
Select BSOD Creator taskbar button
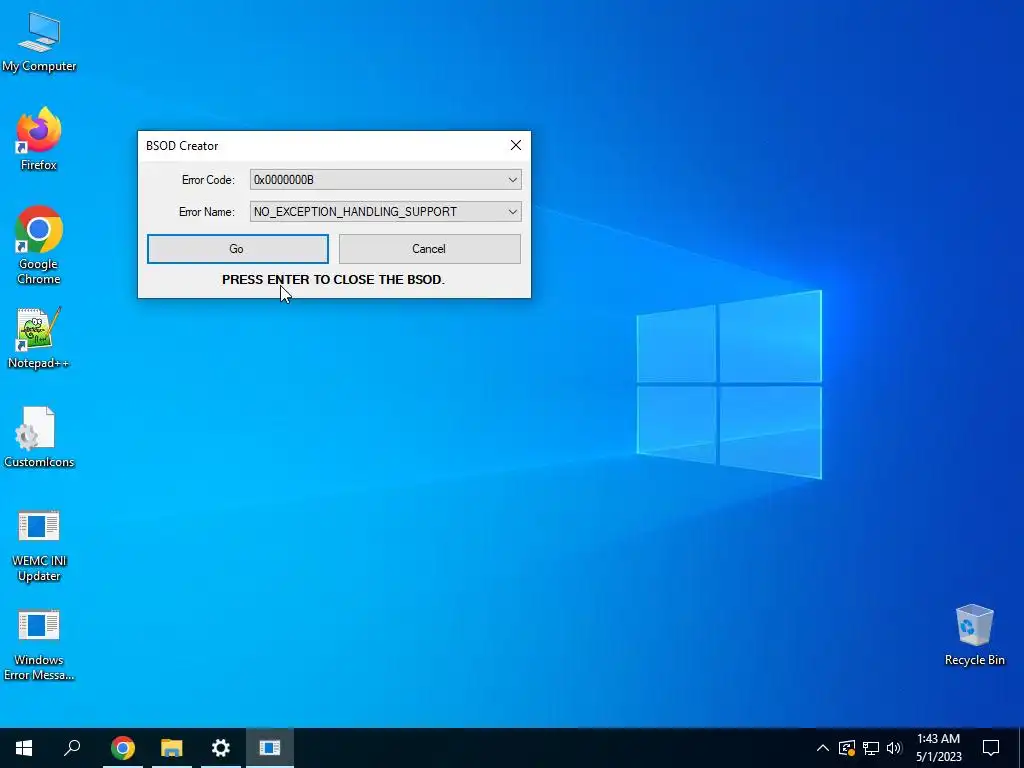[x=270, y=748]
